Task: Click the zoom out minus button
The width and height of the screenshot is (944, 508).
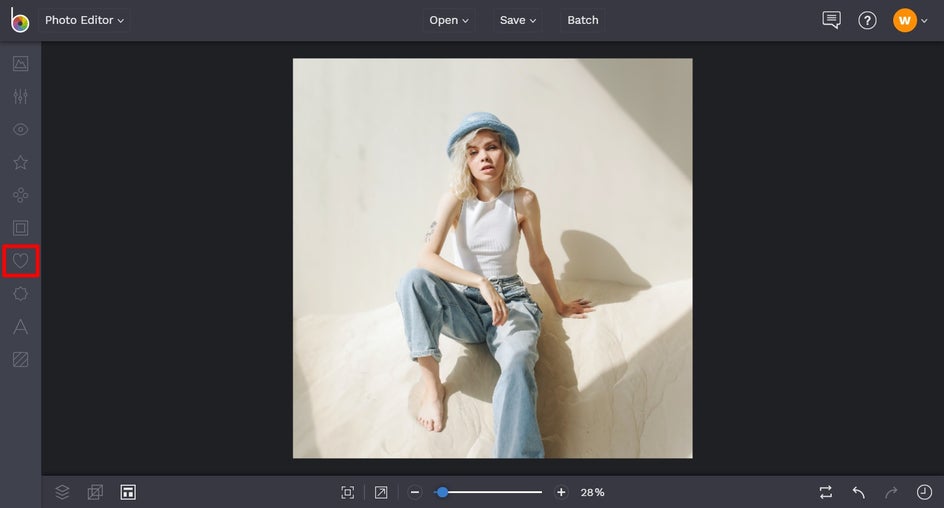Action: coord(414,492)
